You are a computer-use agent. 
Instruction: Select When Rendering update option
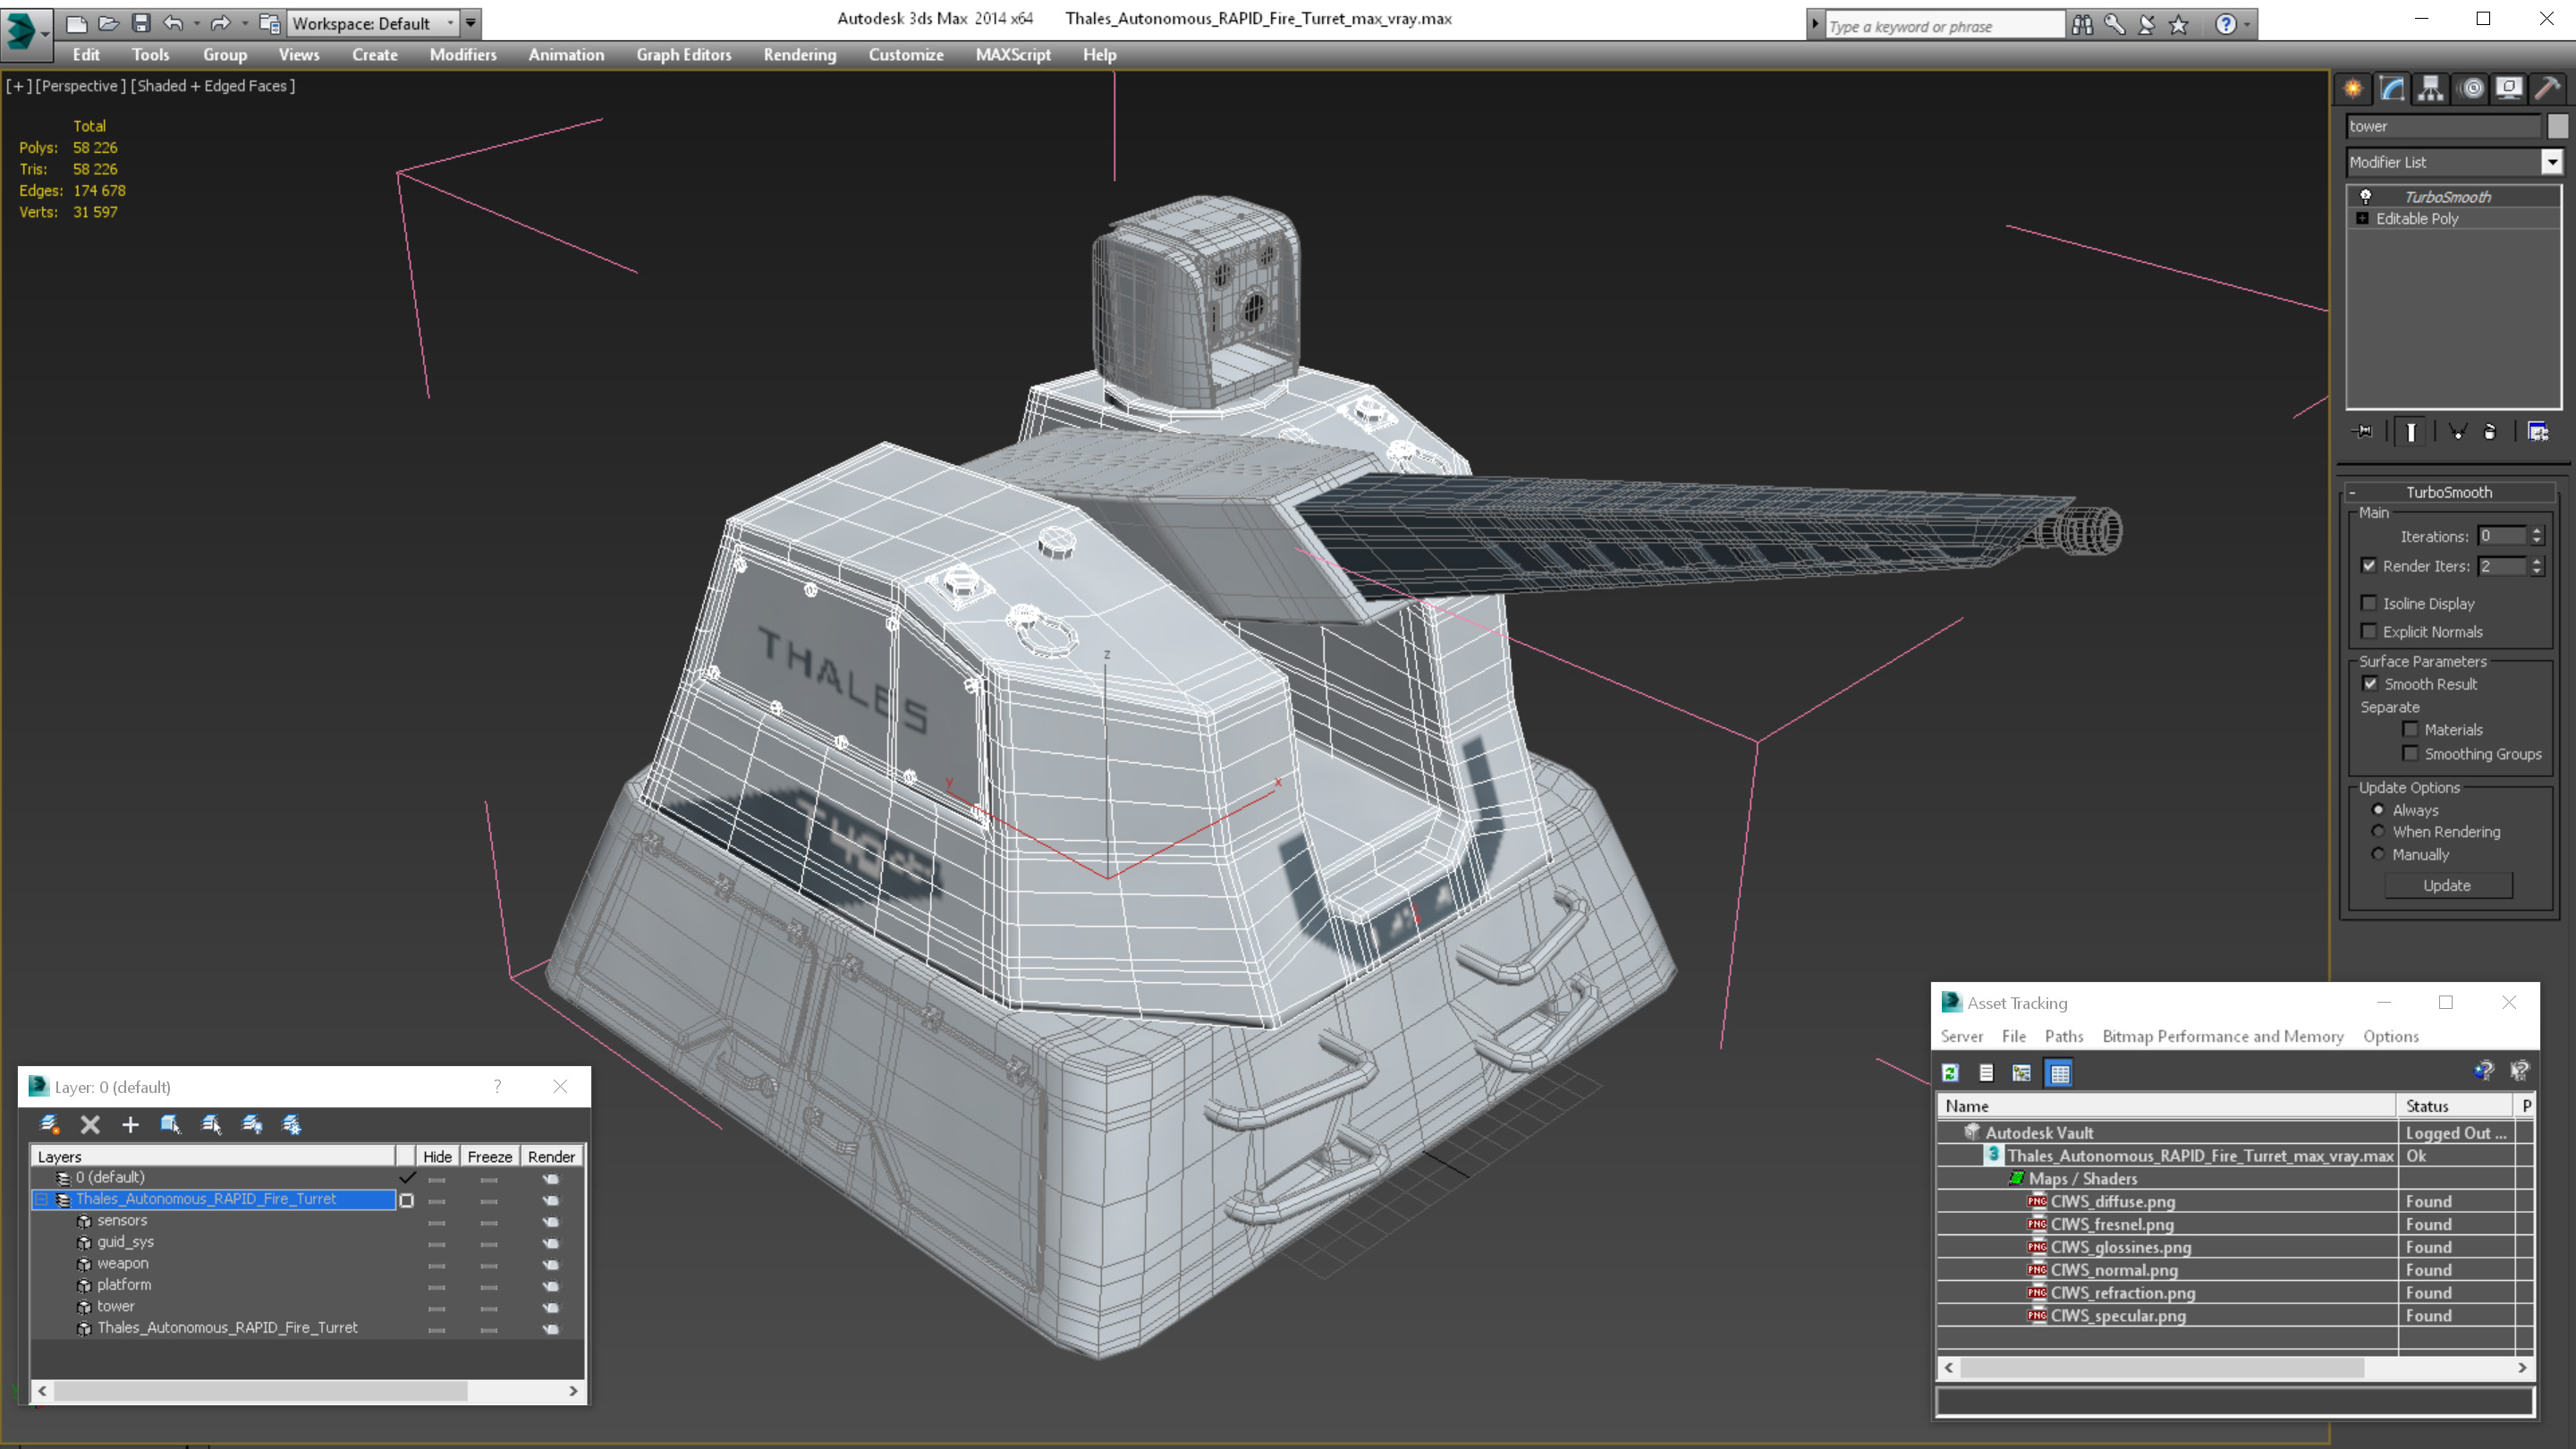[x=2379, y=832]
